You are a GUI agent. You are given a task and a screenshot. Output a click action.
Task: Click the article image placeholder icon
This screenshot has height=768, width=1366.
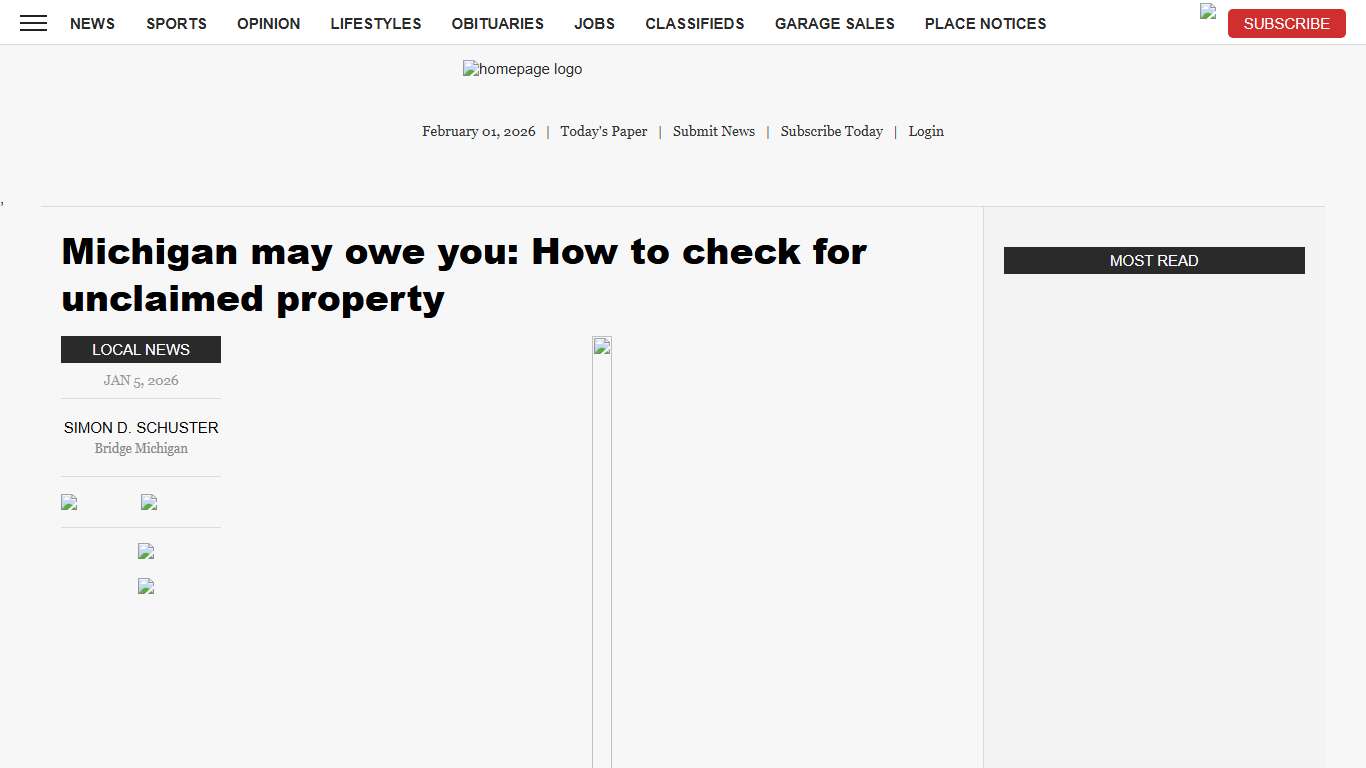[x=602, y=344]
